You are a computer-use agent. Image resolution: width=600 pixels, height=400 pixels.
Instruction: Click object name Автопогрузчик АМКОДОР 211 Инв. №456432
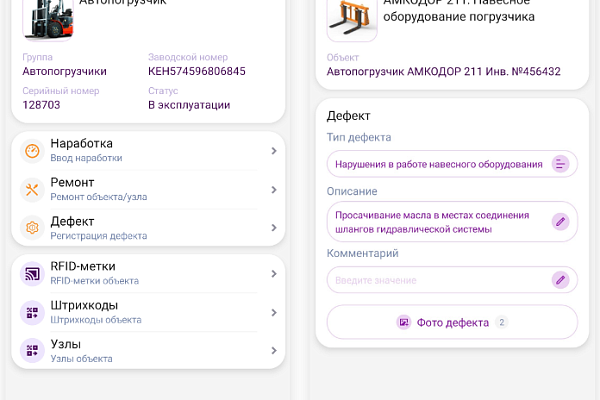click(x=443, y=72)
